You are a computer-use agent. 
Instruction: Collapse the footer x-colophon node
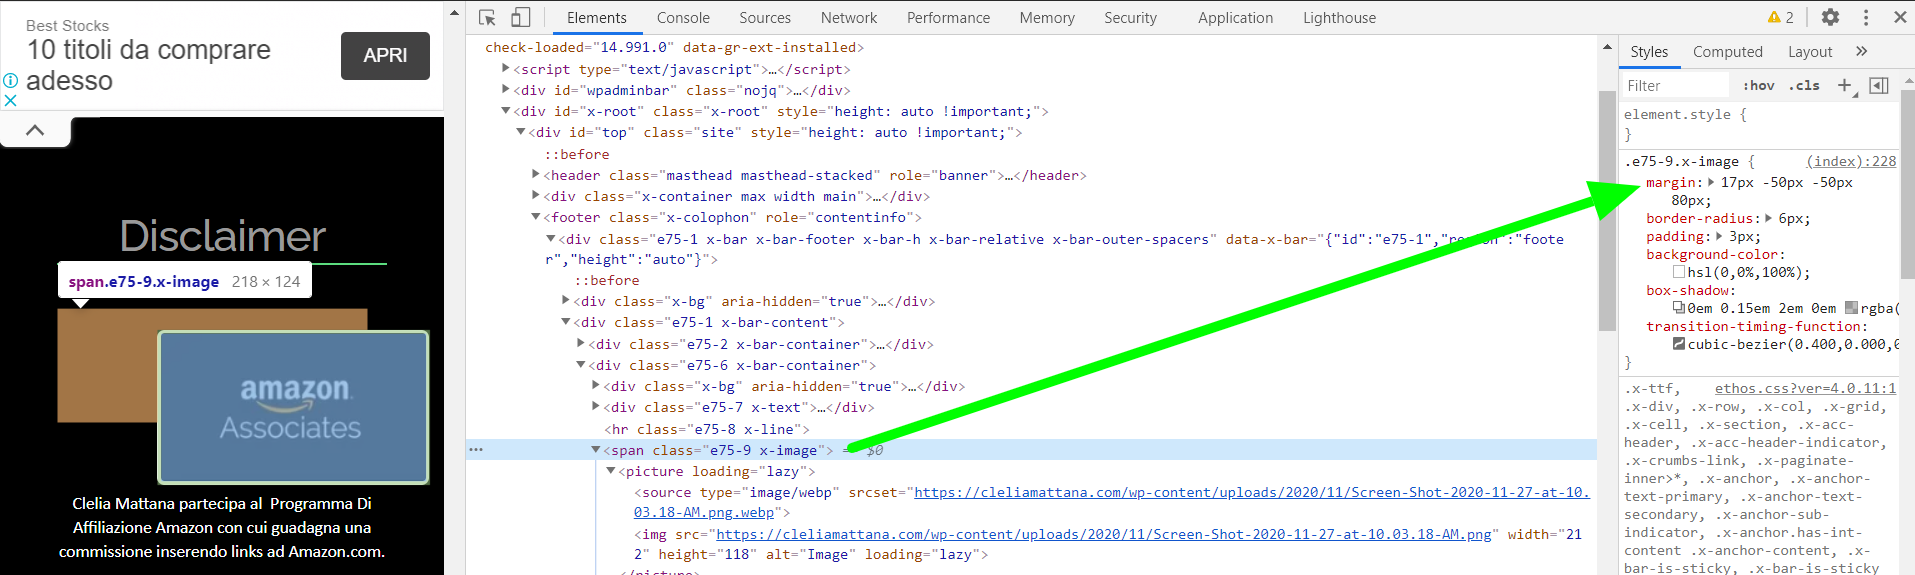[536, 217]
